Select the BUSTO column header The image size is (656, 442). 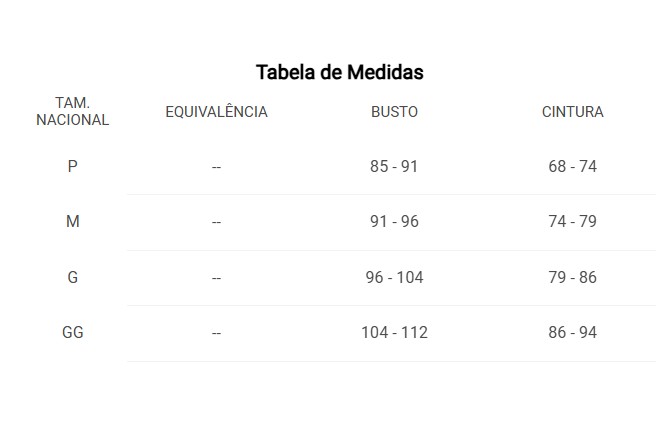(x=394, y=112)
